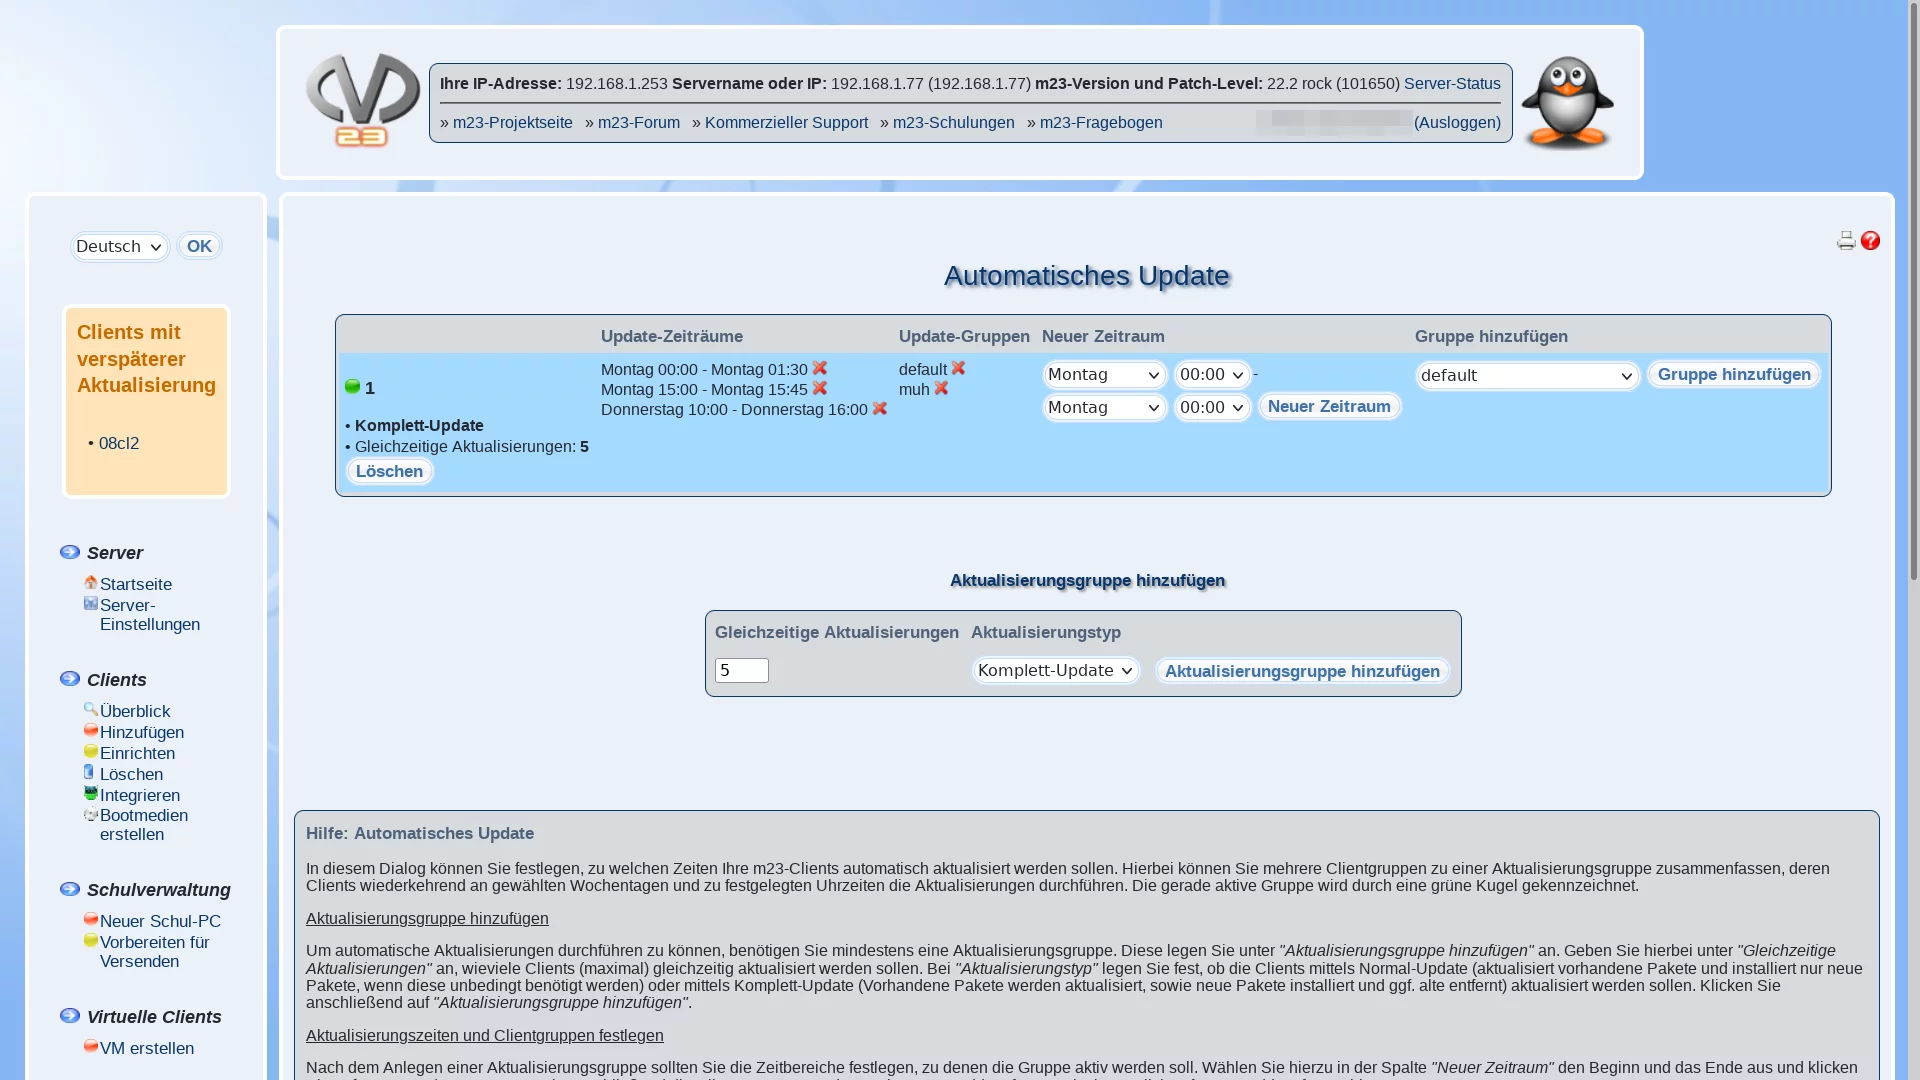Click the Einrichten yellow icon
Screen dimensions: 1920x1080
point(91,751)
